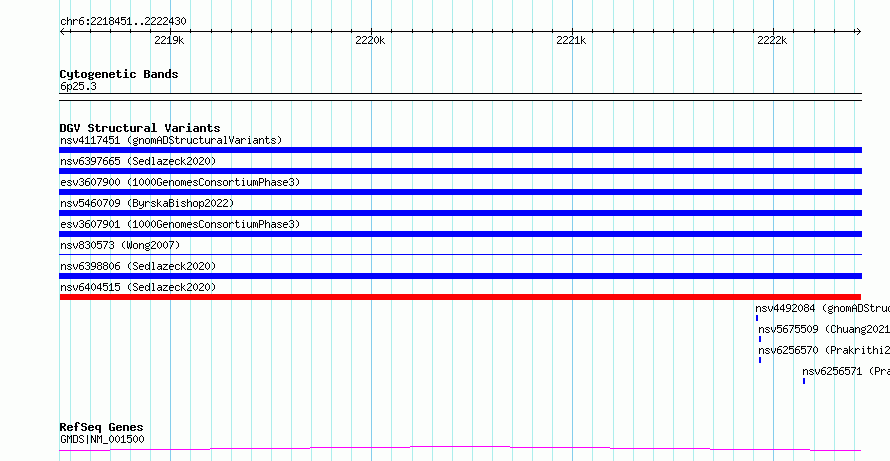The height and width of the screenshot is (461, 890).
Task: Select the blue bar under esv3607901
Action: click(x=460, y=234)
